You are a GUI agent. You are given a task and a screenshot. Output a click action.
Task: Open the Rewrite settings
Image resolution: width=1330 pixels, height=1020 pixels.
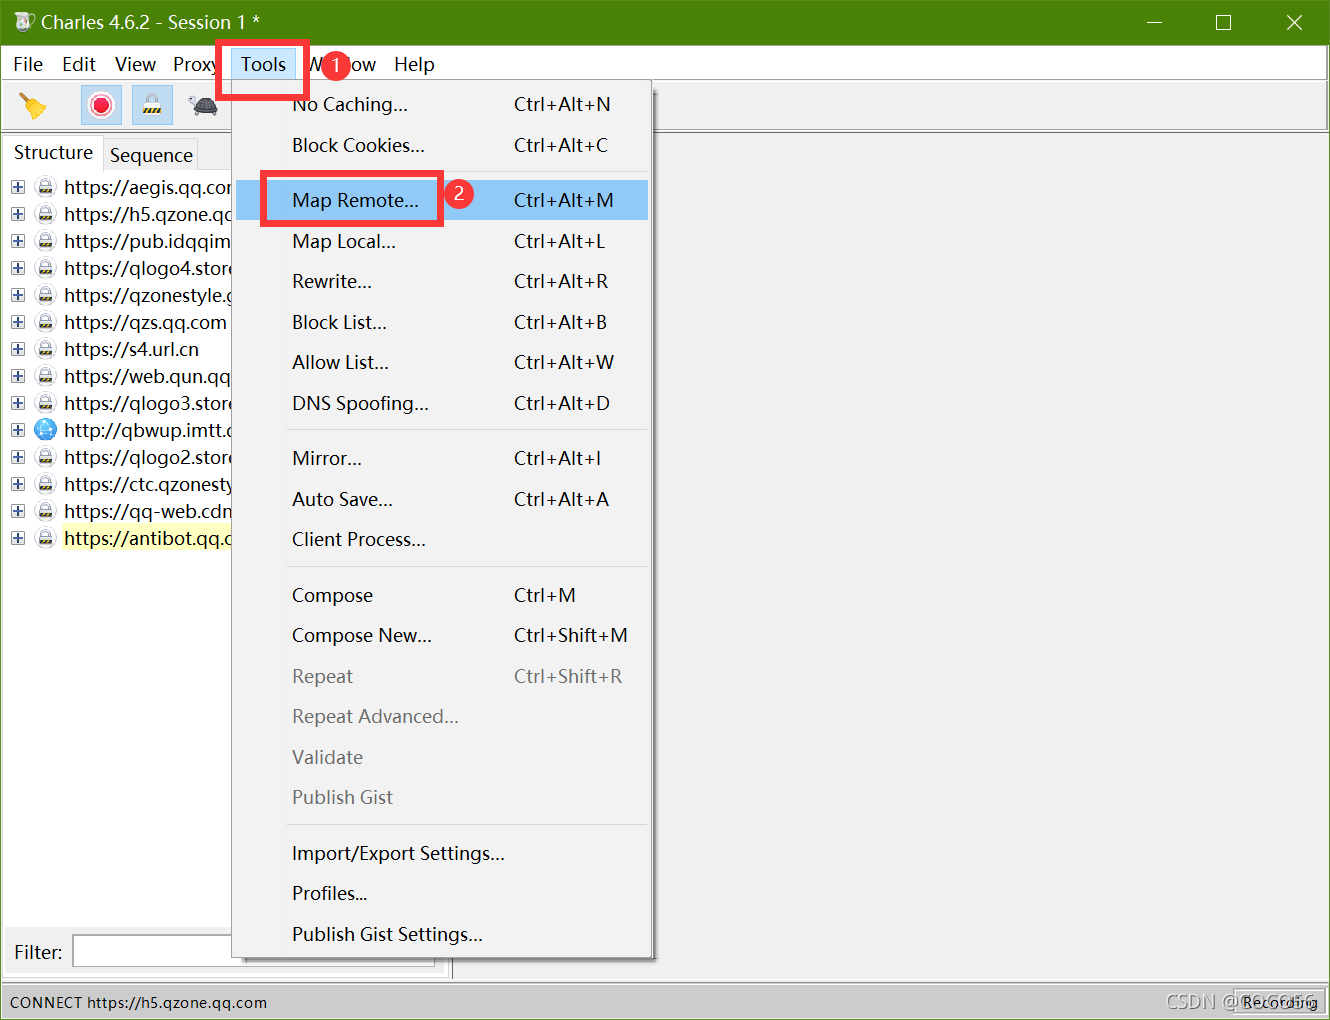pyautogui.click(x=331, y=281)
